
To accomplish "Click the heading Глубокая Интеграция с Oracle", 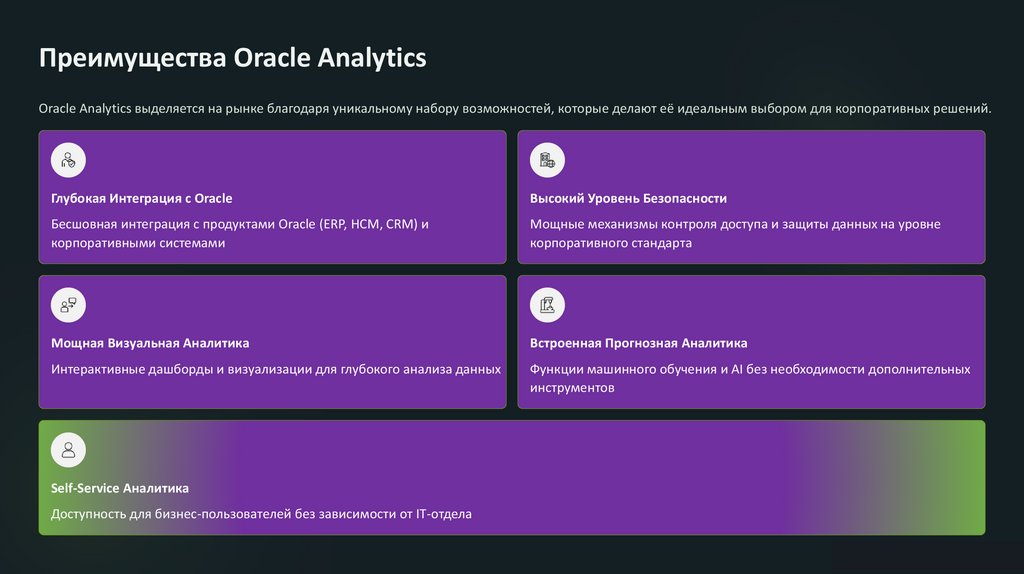I will (x=141, y=199).
